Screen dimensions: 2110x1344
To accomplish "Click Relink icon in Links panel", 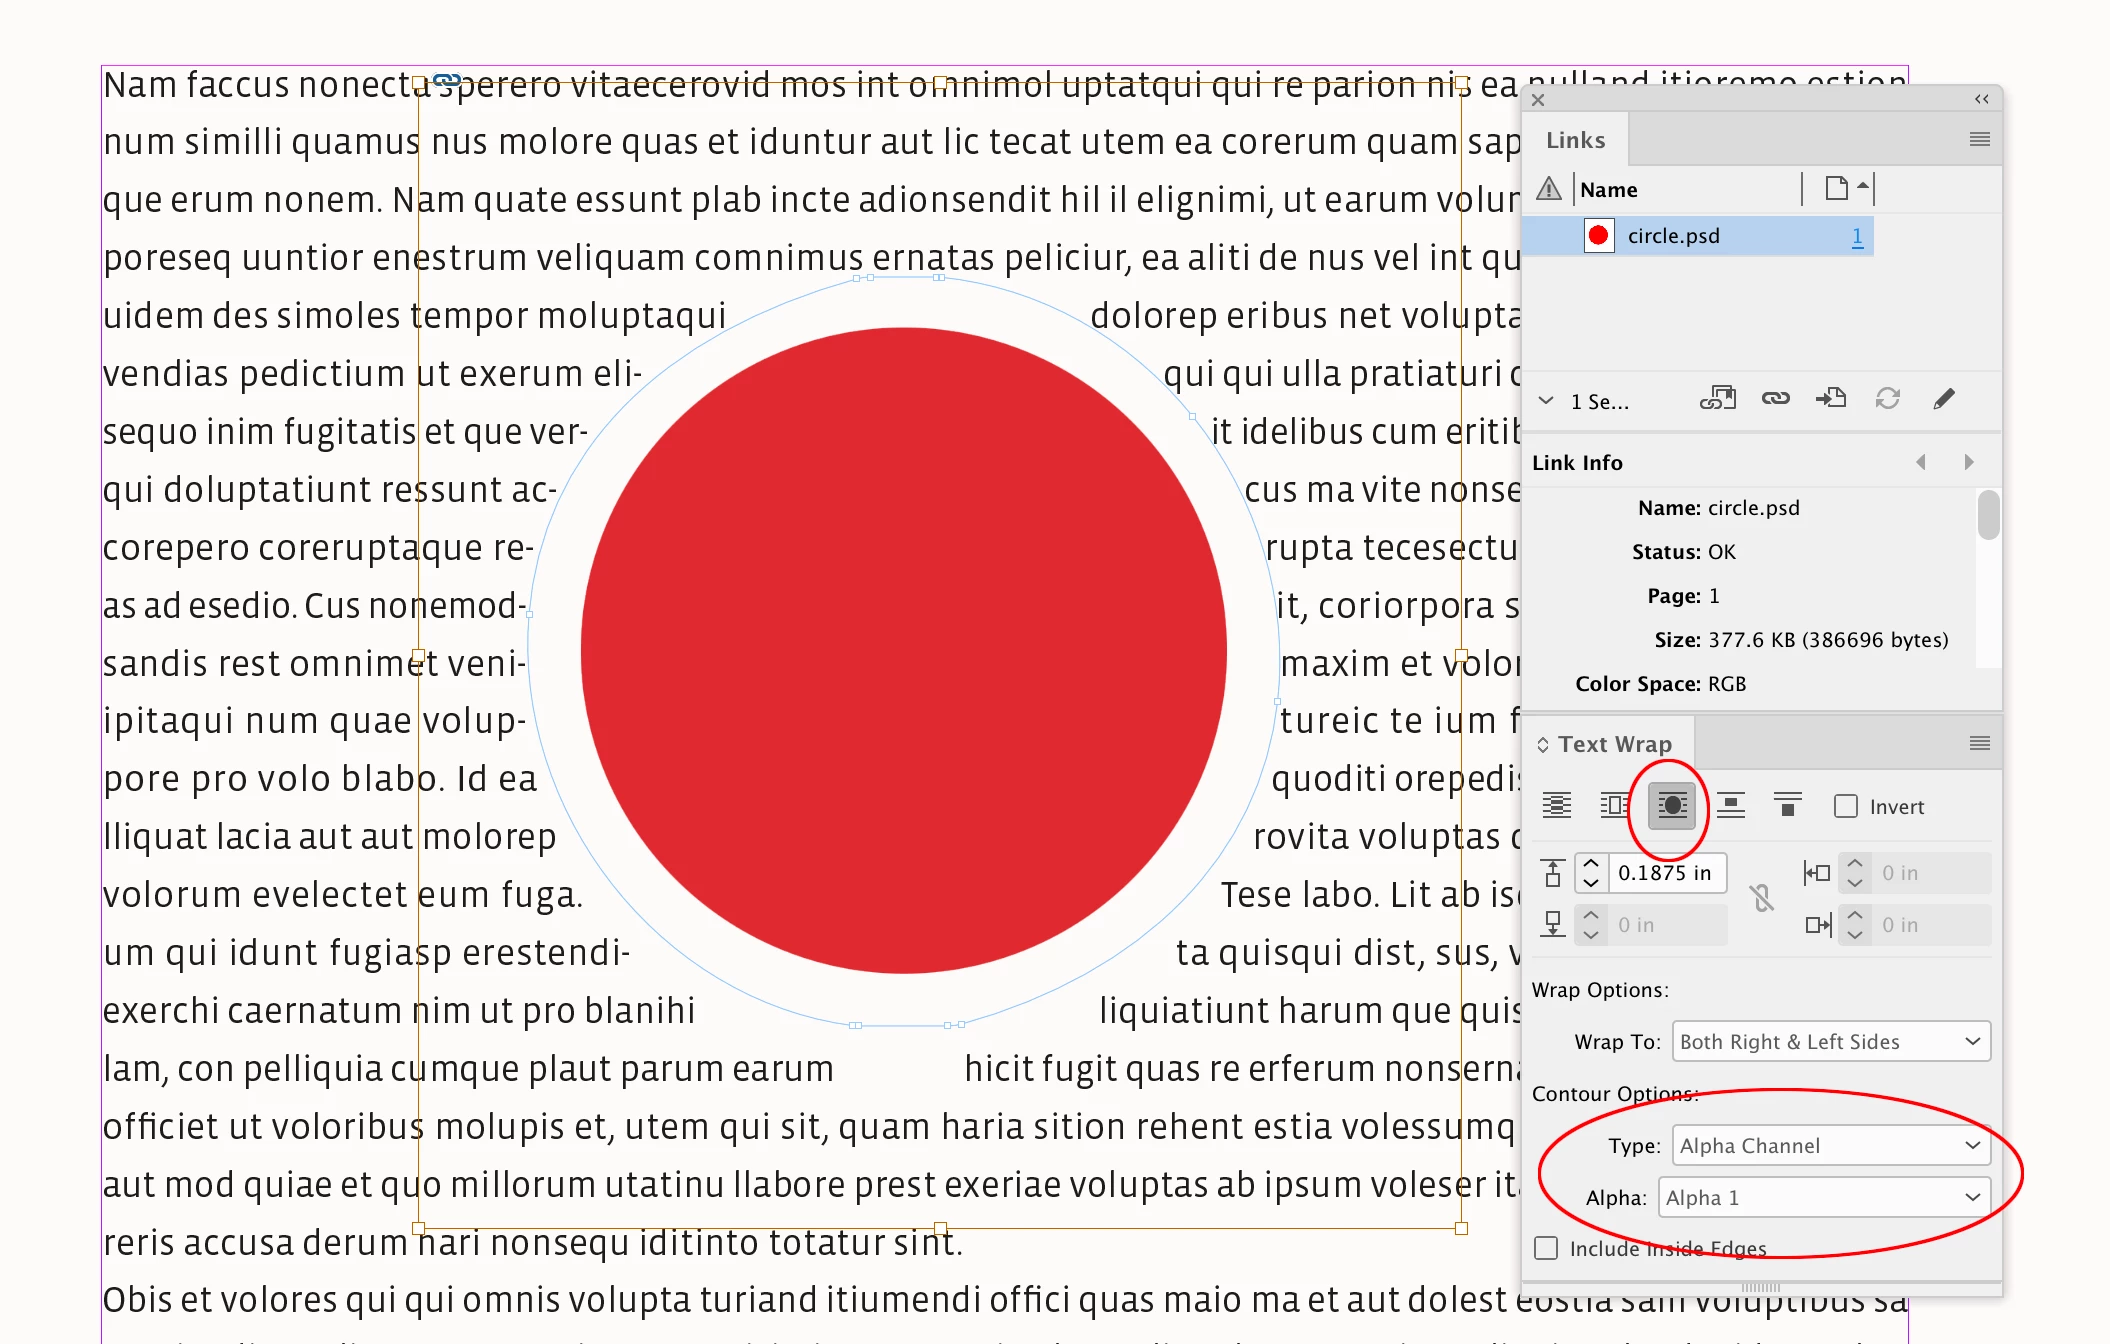I will 1775,399.
